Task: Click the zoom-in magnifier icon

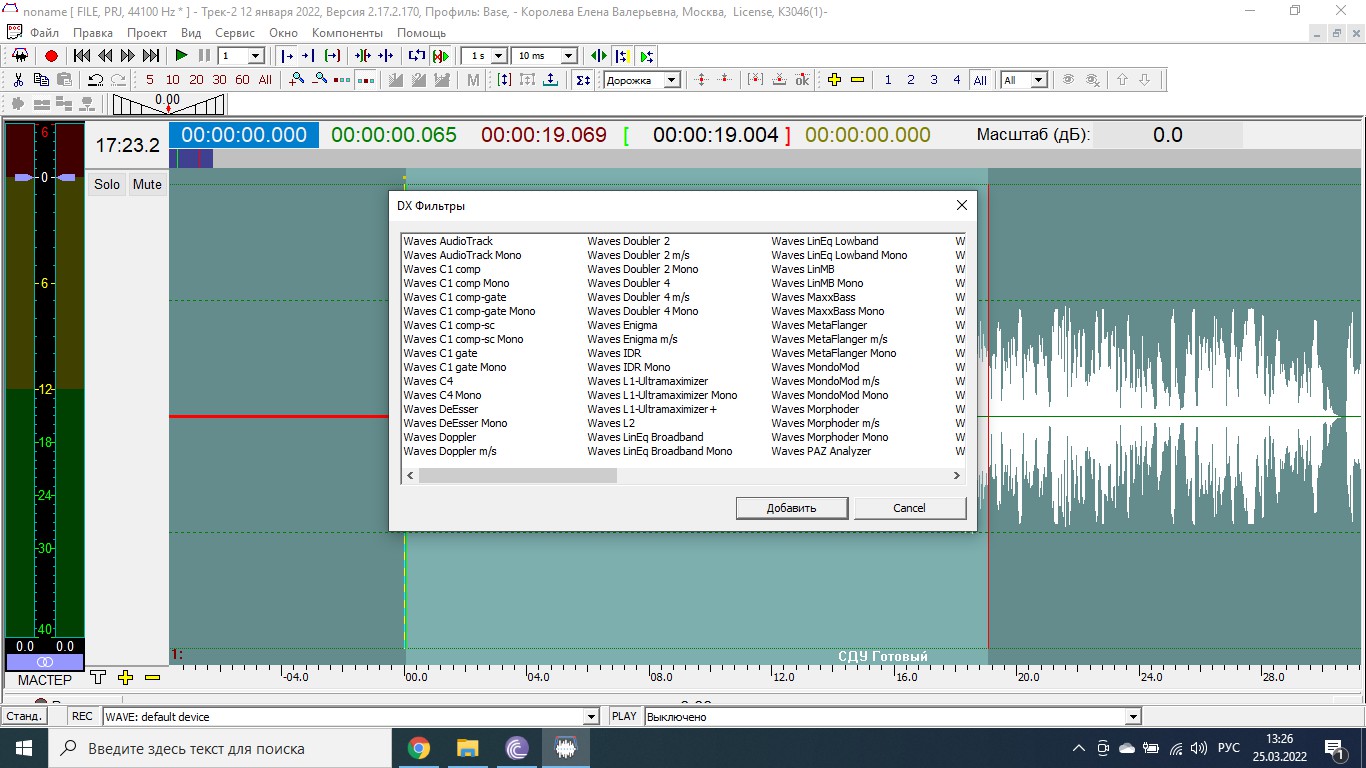Action: [297, 80]
